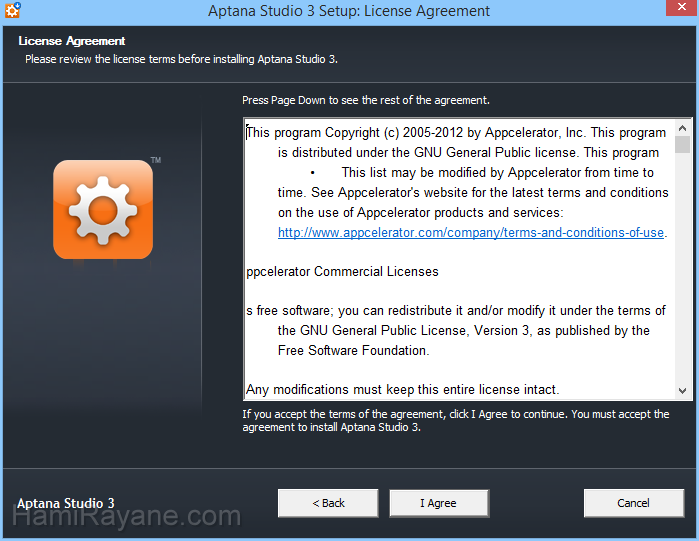This screenshot has height=541, width=699.
Task: Open the Appcelerator terms-and-conditions link
Action: tap(471, 233)
